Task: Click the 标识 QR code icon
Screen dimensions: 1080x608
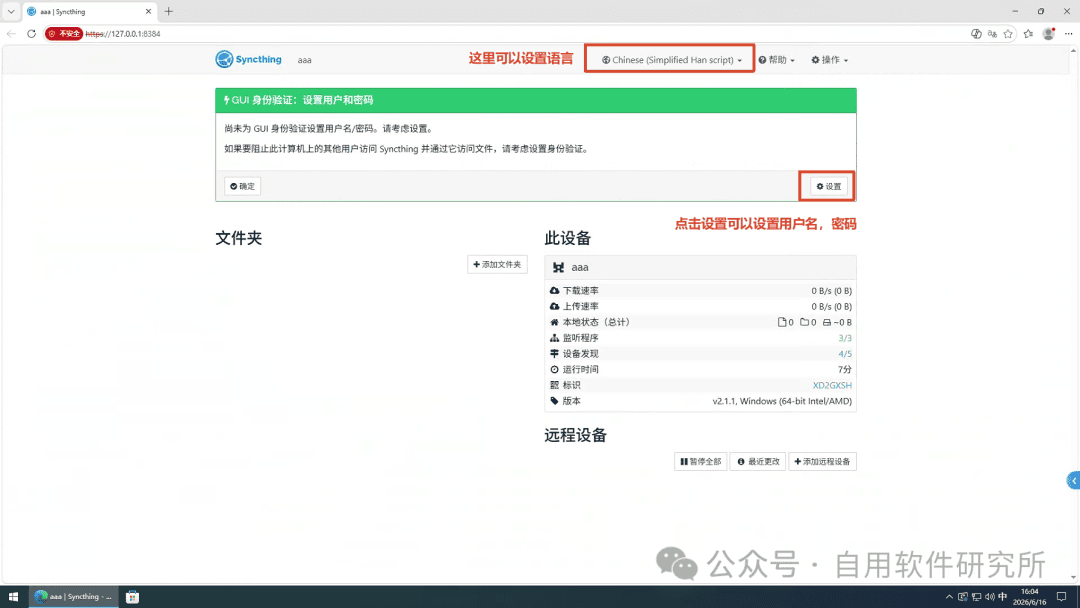Action: tap(554, 386)
